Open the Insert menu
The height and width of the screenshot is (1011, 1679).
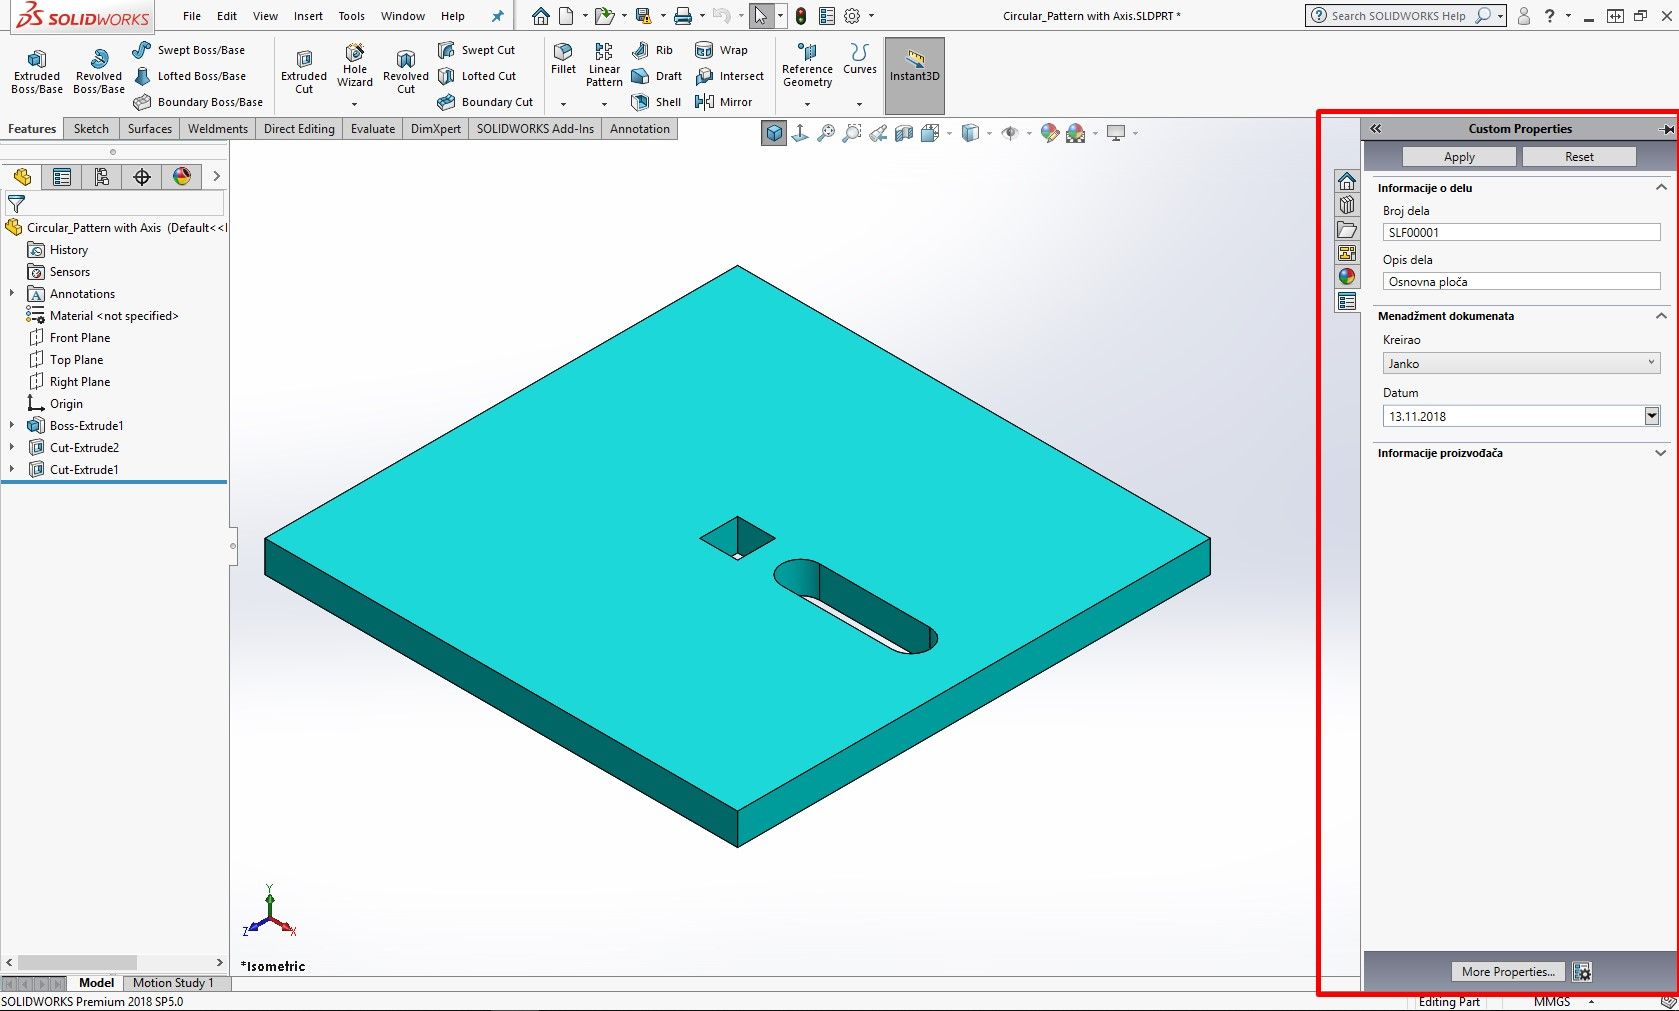pos(308,16)
